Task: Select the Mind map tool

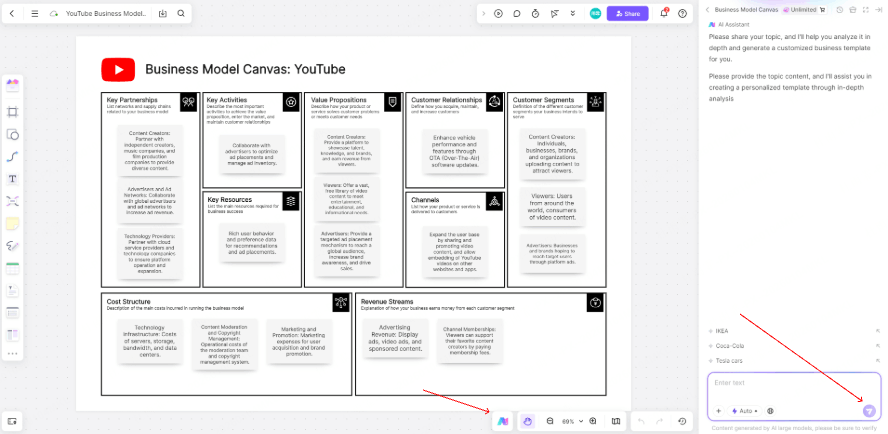Action: [x=12, y=201]
